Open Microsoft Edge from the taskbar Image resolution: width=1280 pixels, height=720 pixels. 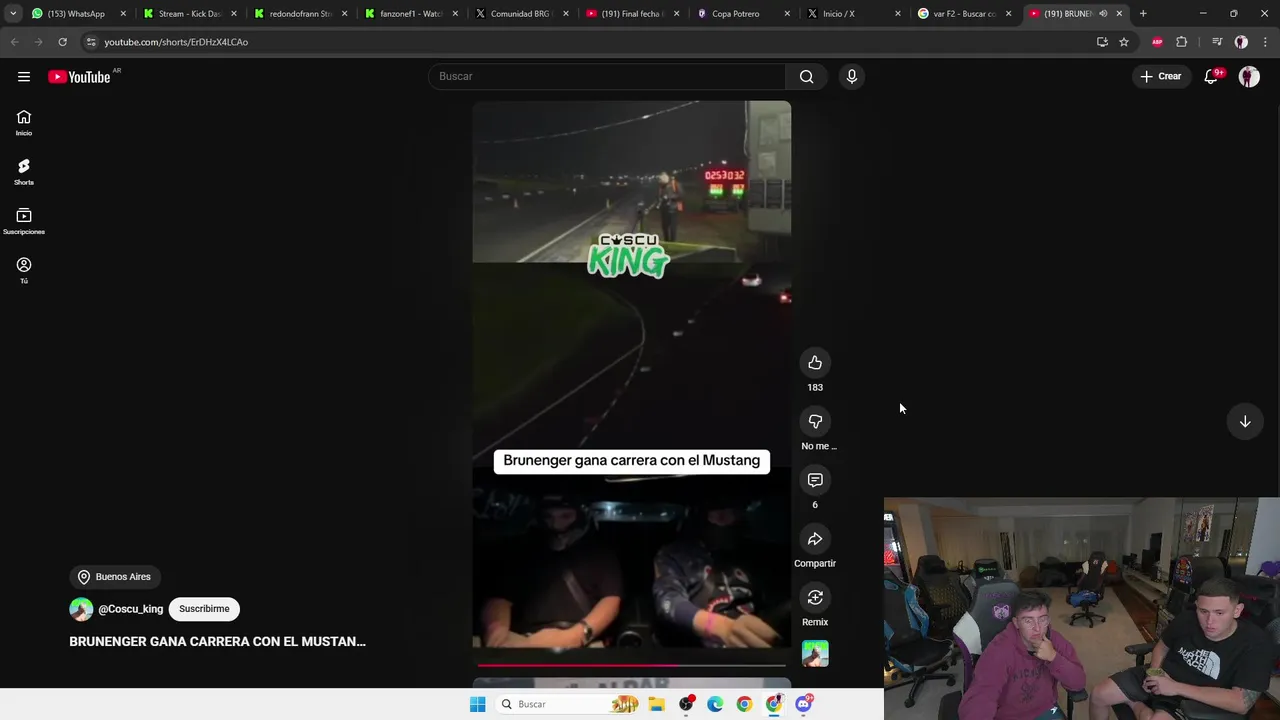click(x=715, y=704)
